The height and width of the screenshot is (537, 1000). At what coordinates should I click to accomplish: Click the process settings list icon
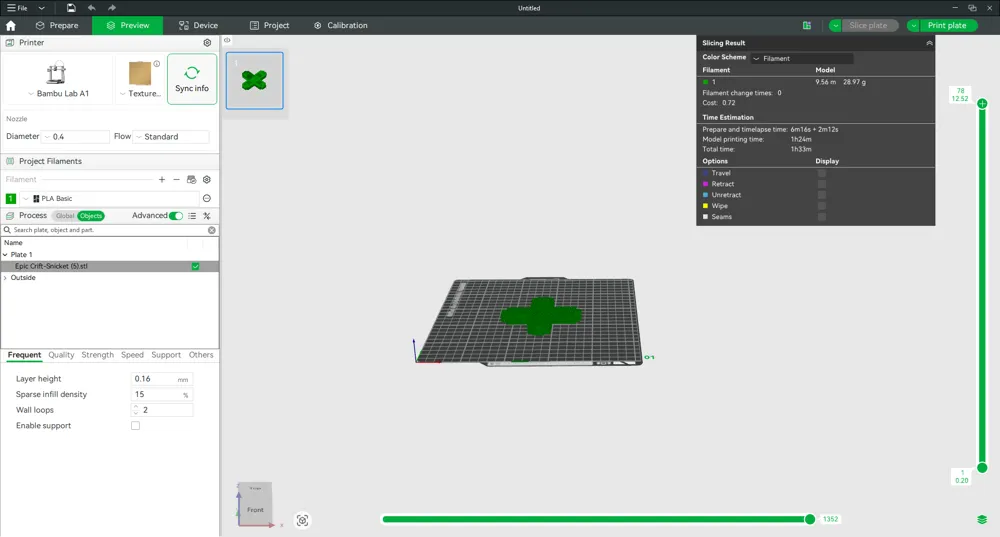tap(192, 216)
